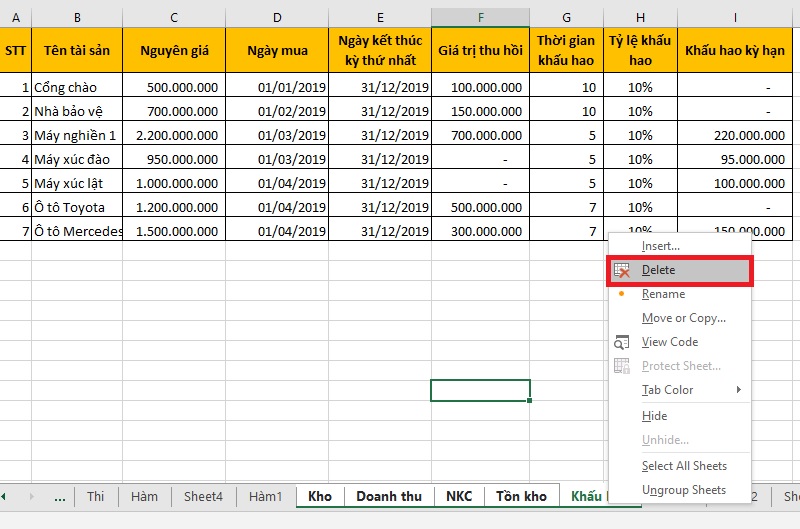Click the Delete sheet icon in context menu

(622, 271)
